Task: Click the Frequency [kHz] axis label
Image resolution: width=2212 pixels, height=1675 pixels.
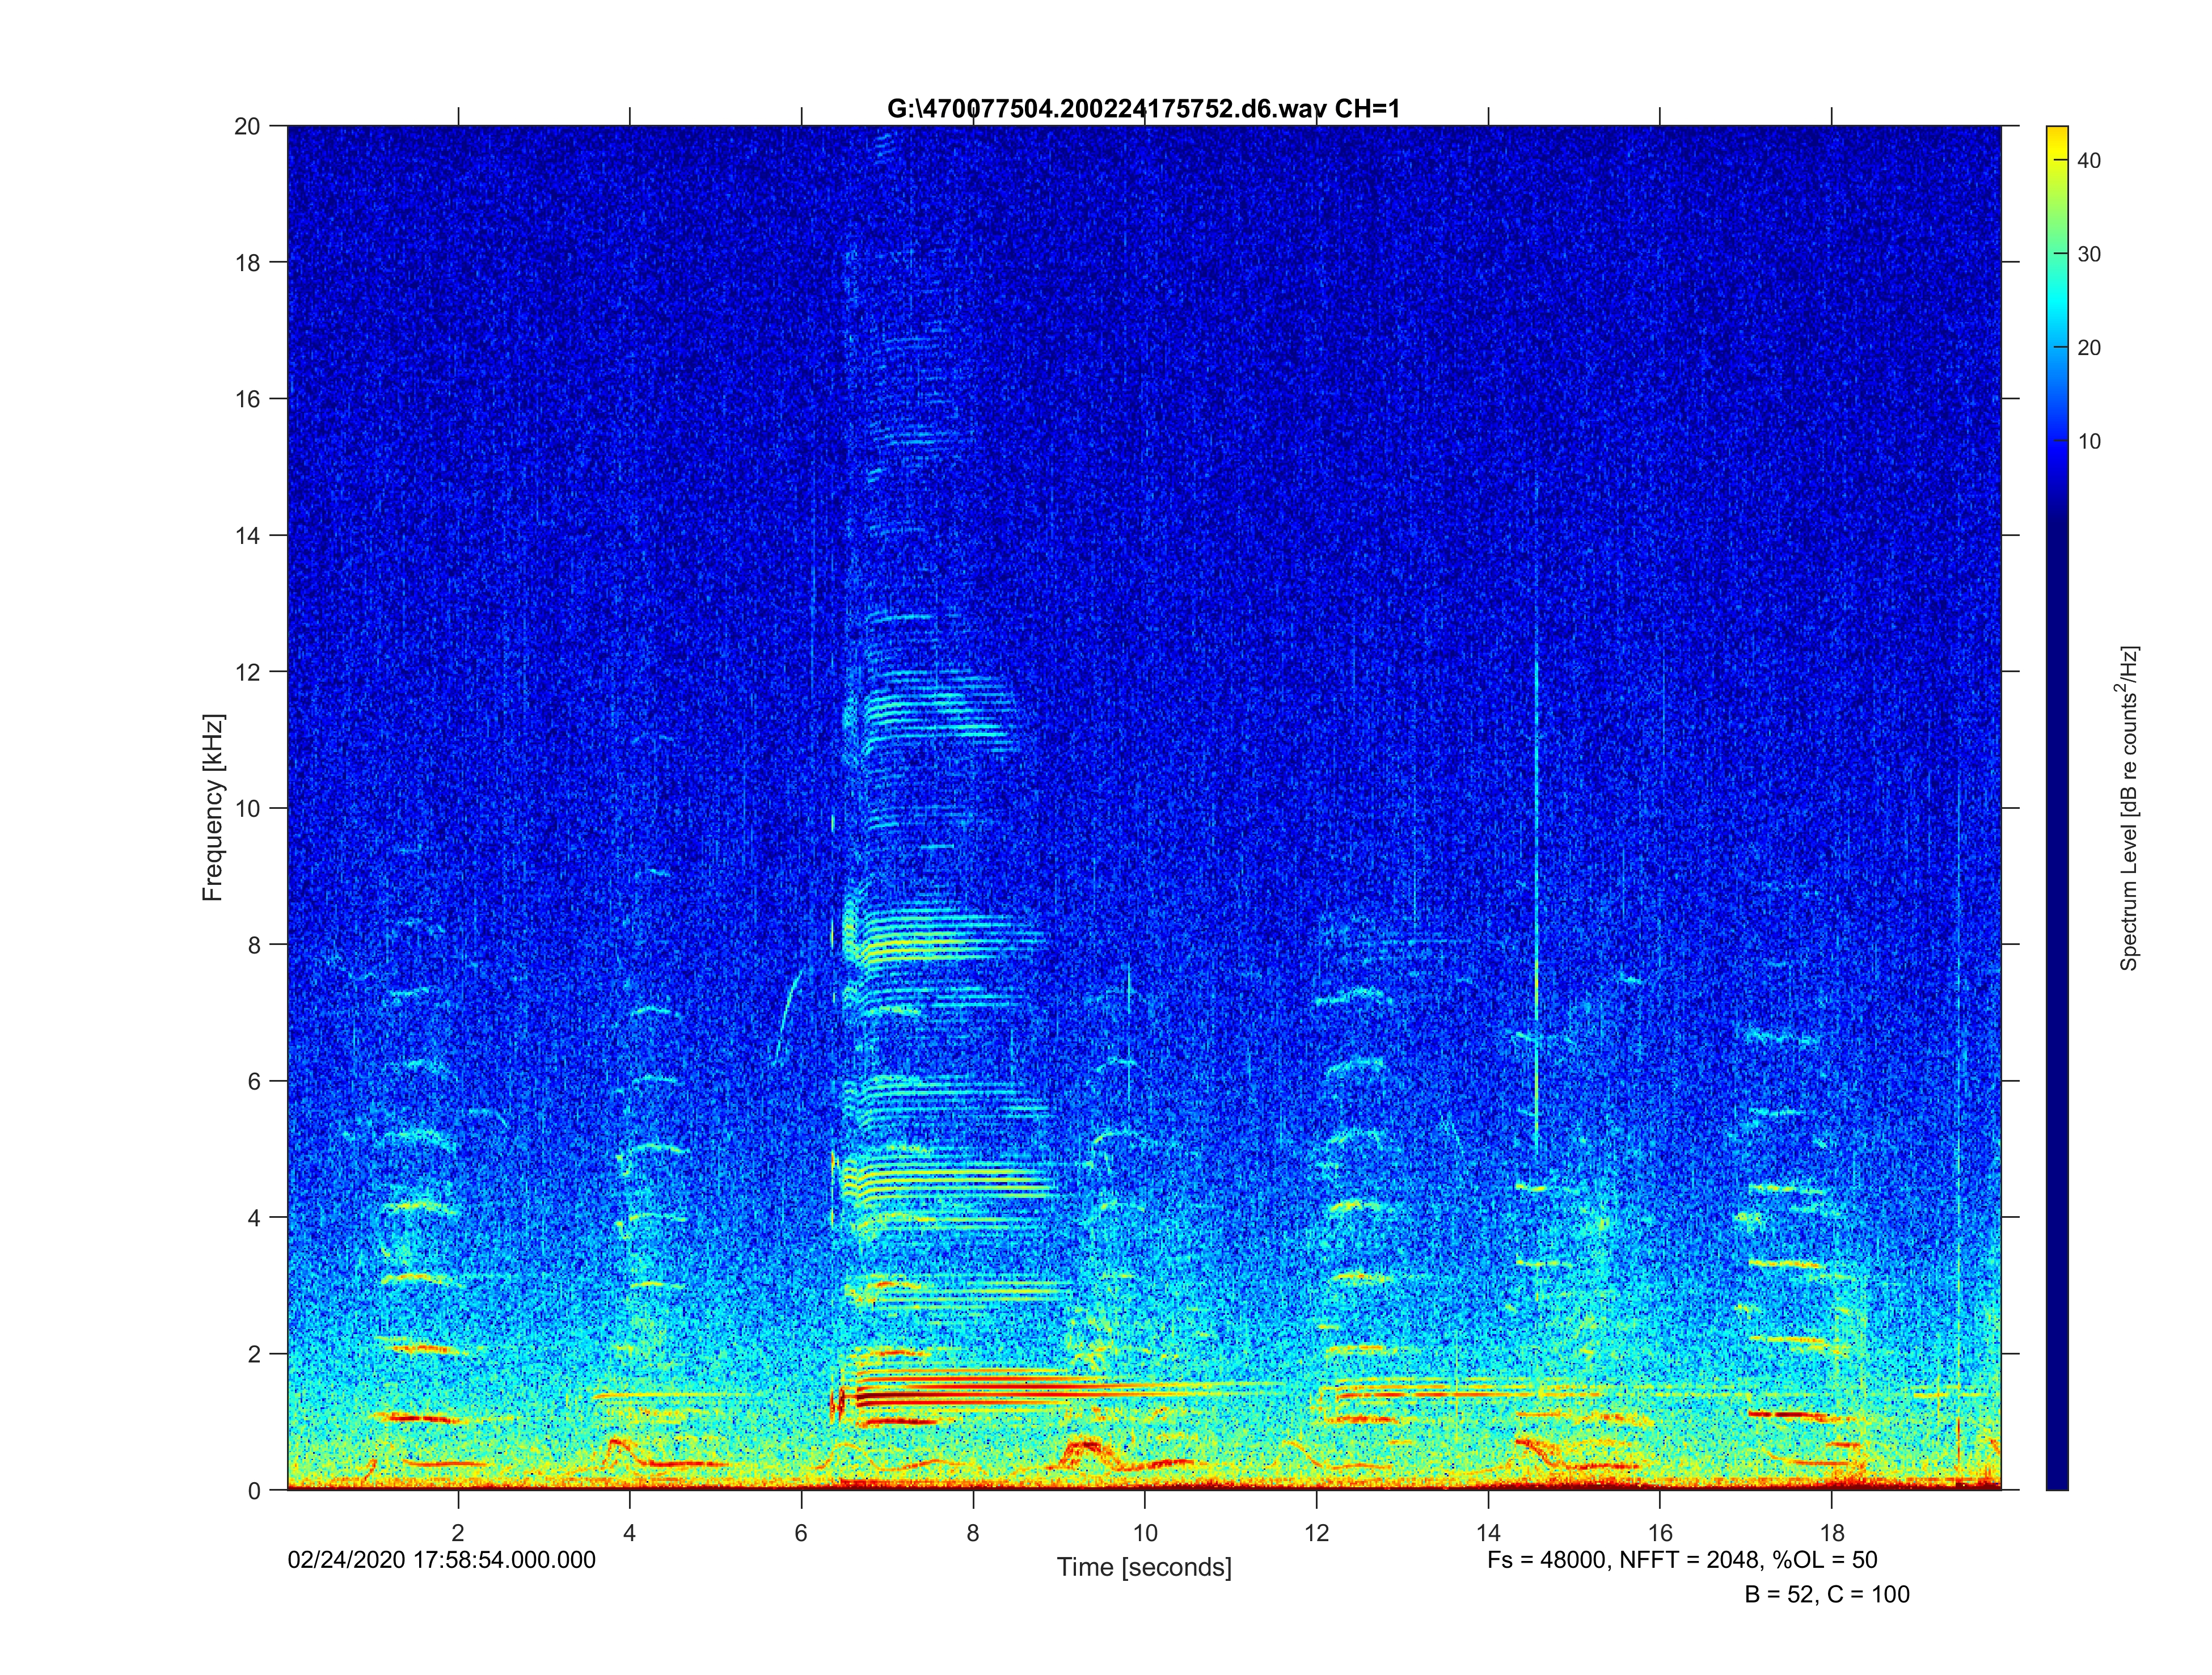Action: point(213,807)
